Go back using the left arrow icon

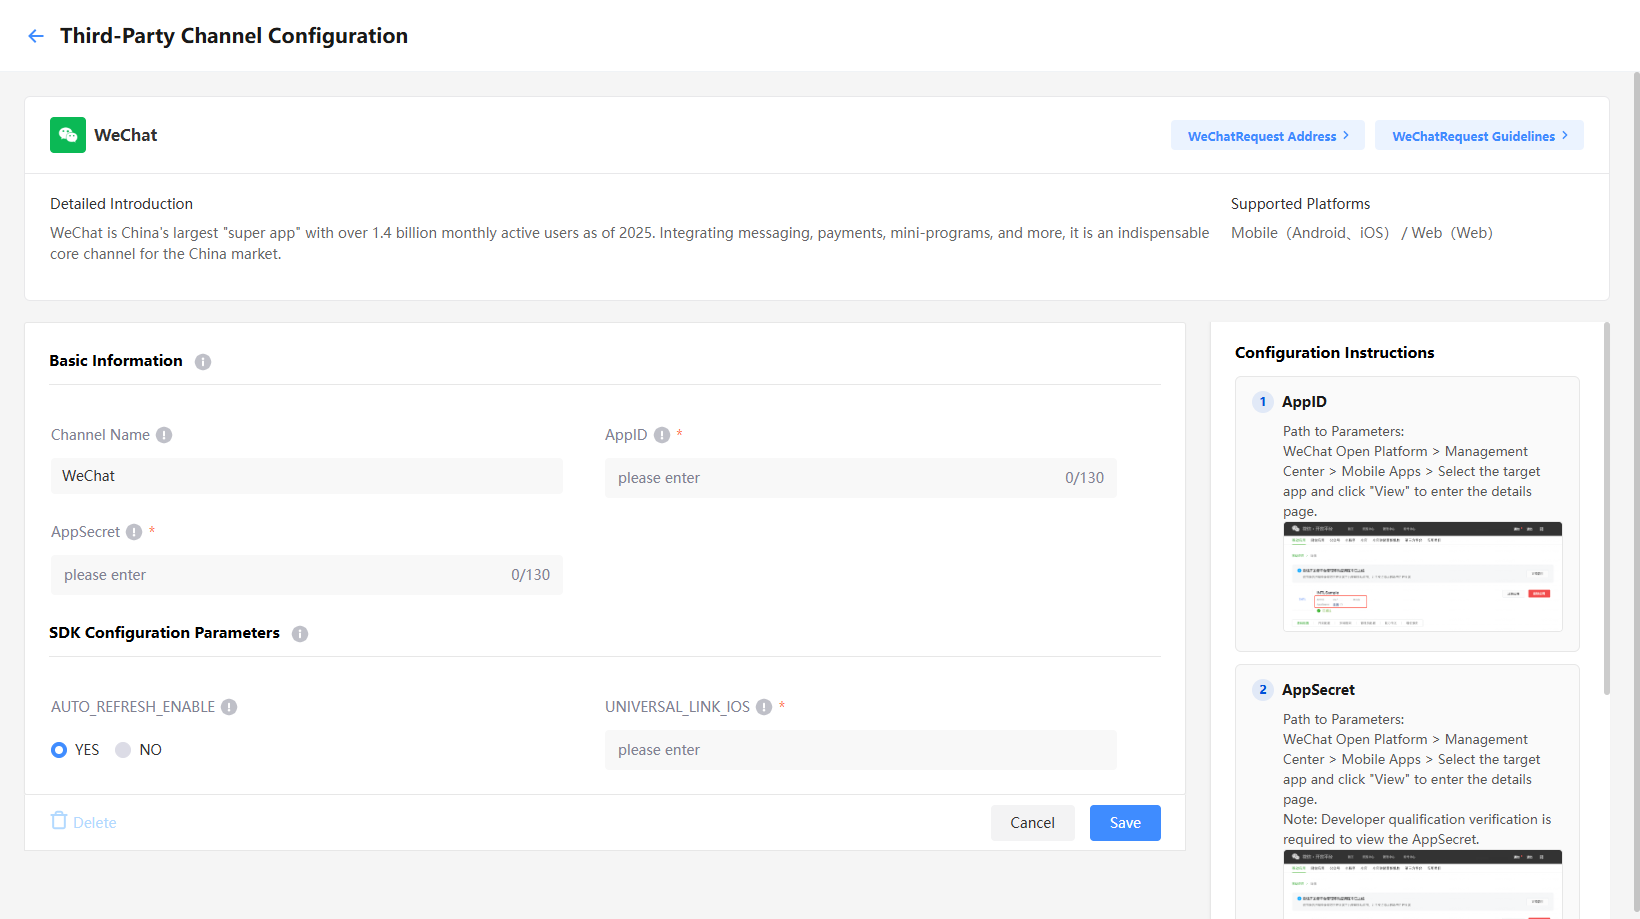(36, 36)
